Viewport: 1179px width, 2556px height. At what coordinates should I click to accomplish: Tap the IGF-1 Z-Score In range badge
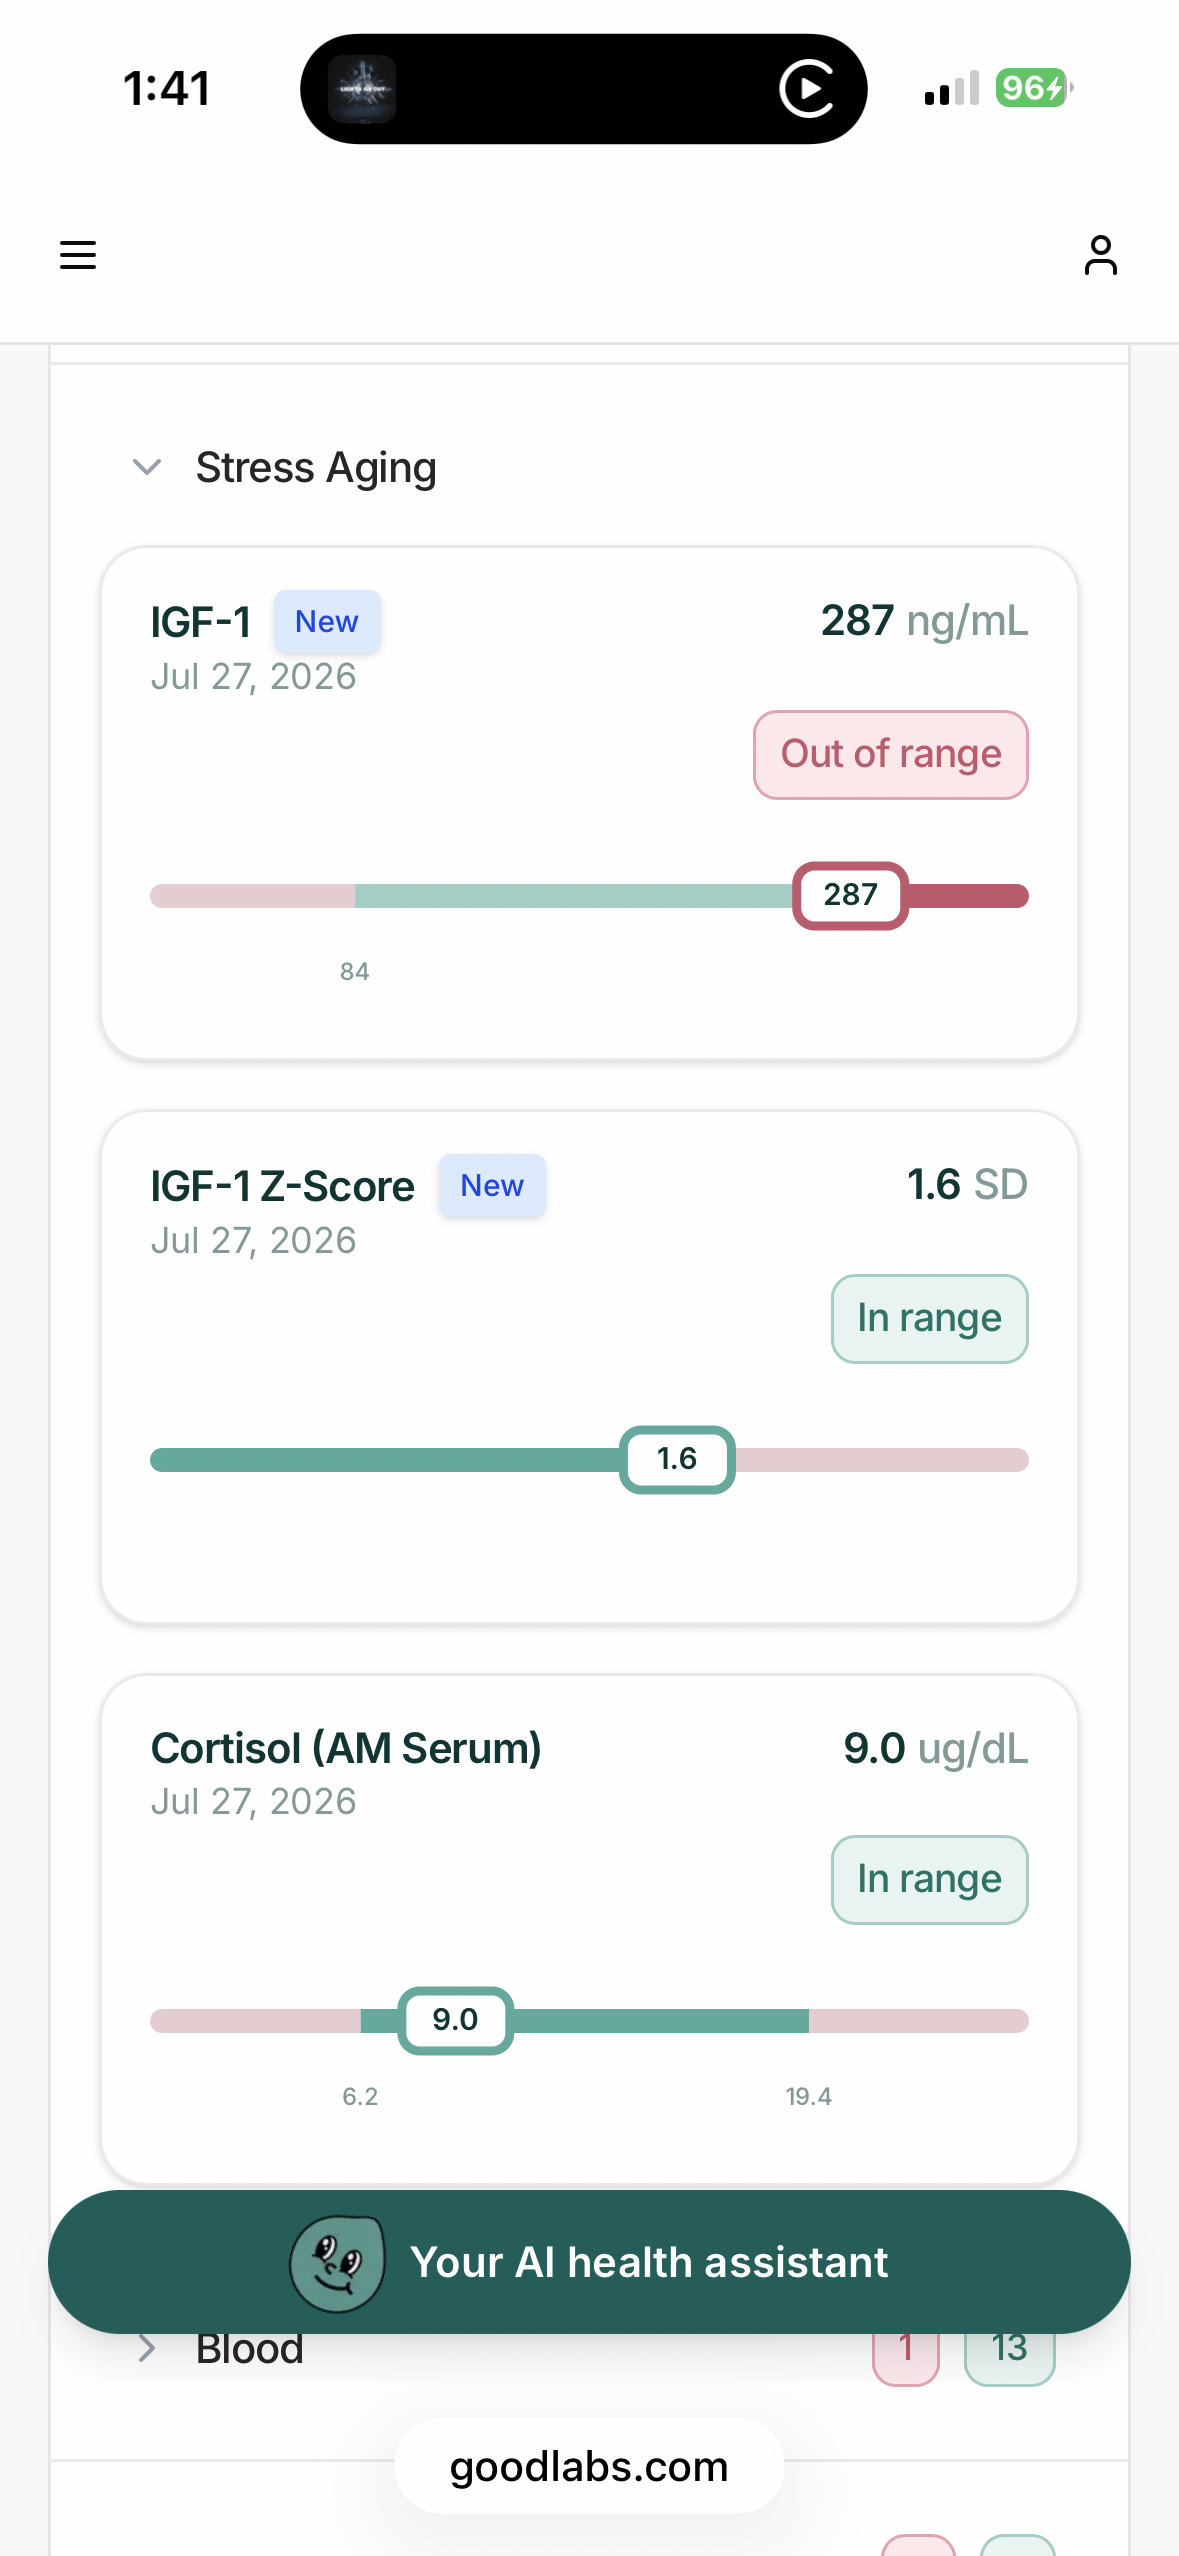[930, 1319]
